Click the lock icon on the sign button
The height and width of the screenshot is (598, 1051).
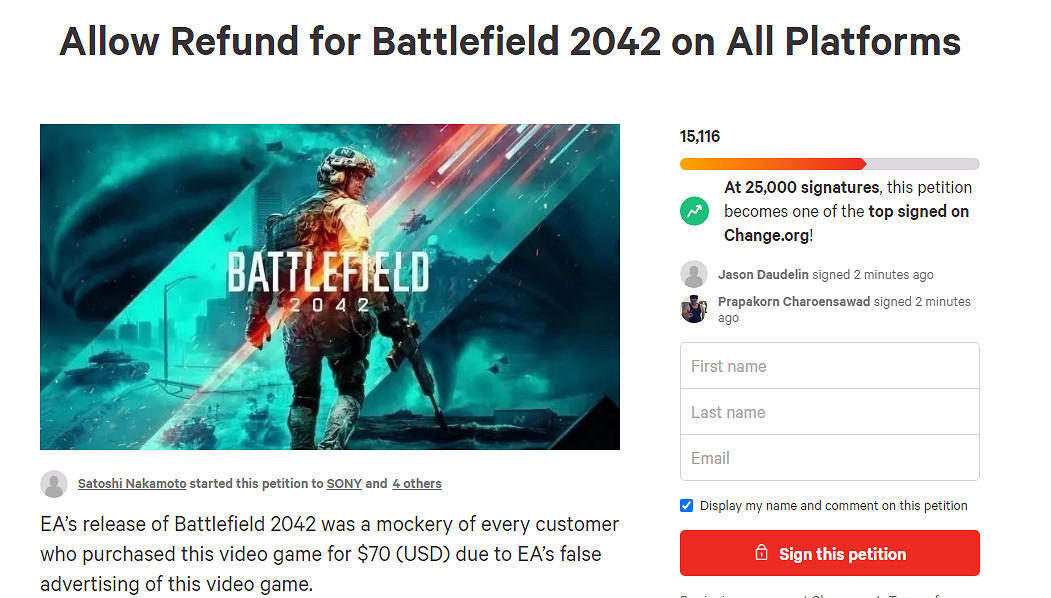pyautogui.click(x=762, y=553)
